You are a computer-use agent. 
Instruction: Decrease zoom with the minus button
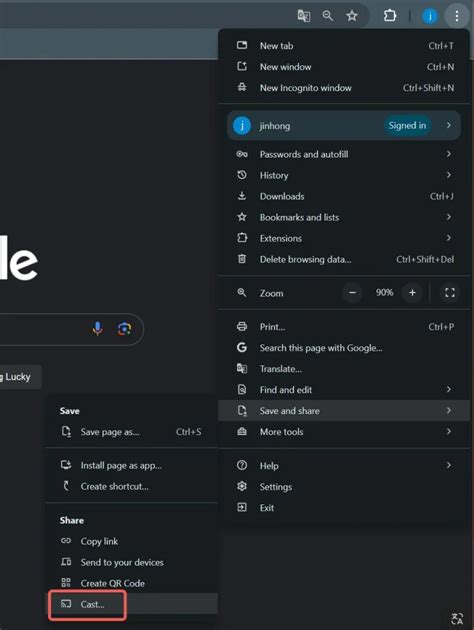[352, 292]
